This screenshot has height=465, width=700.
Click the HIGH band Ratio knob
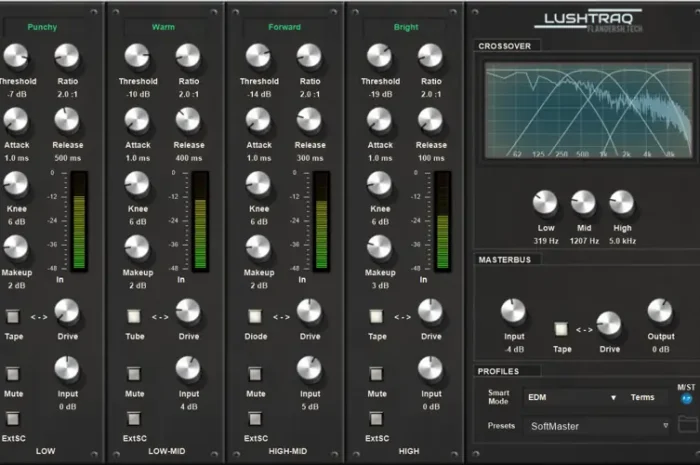430,56
